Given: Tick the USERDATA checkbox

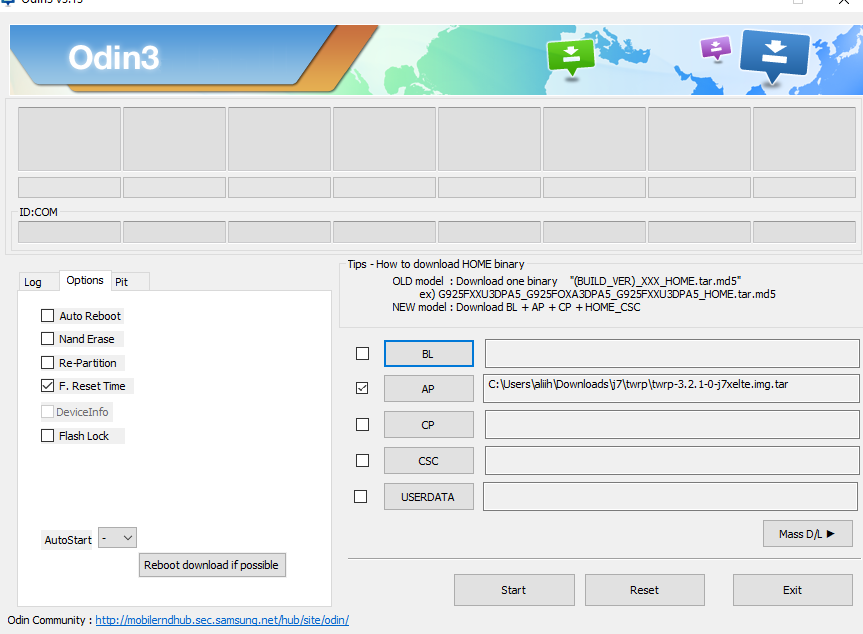Looking at the screenshot, I should [361, 496].
